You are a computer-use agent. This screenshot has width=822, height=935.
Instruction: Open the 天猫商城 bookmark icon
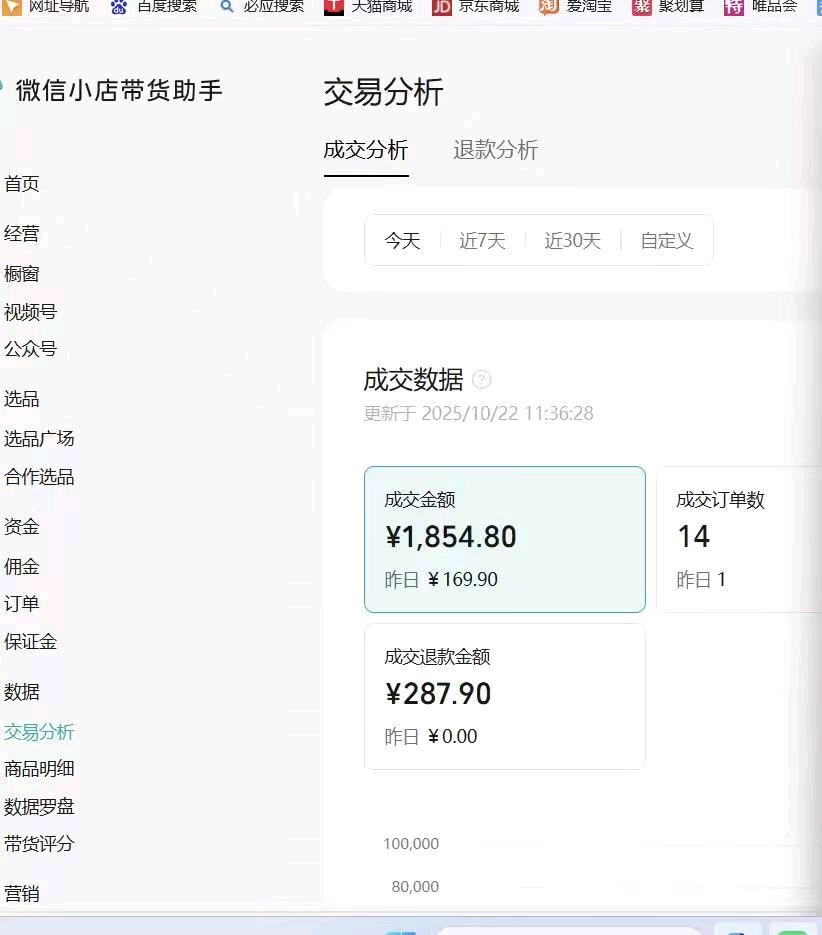coord(334,7)
